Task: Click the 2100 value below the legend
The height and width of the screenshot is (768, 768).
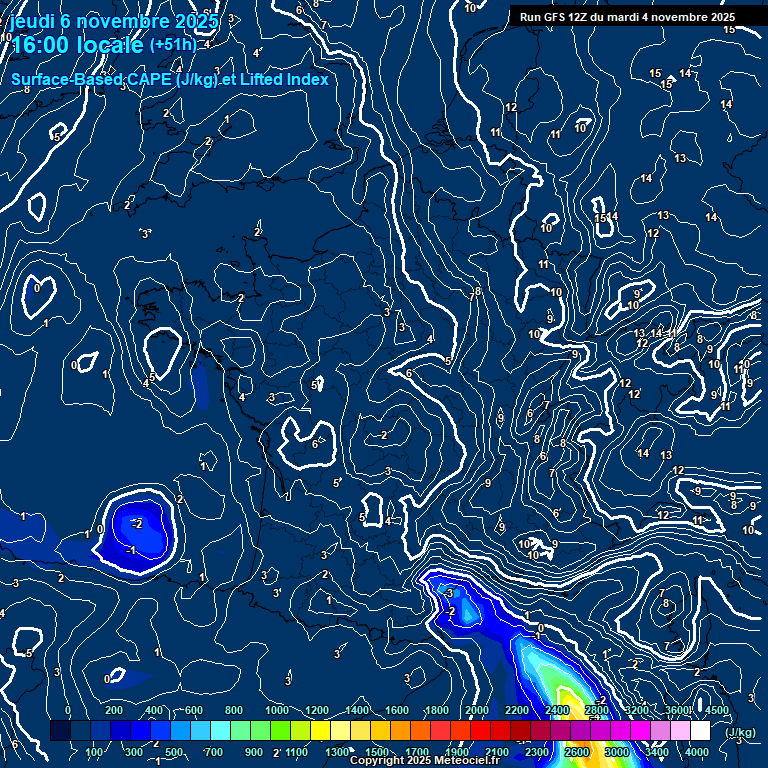Action: 497,752
